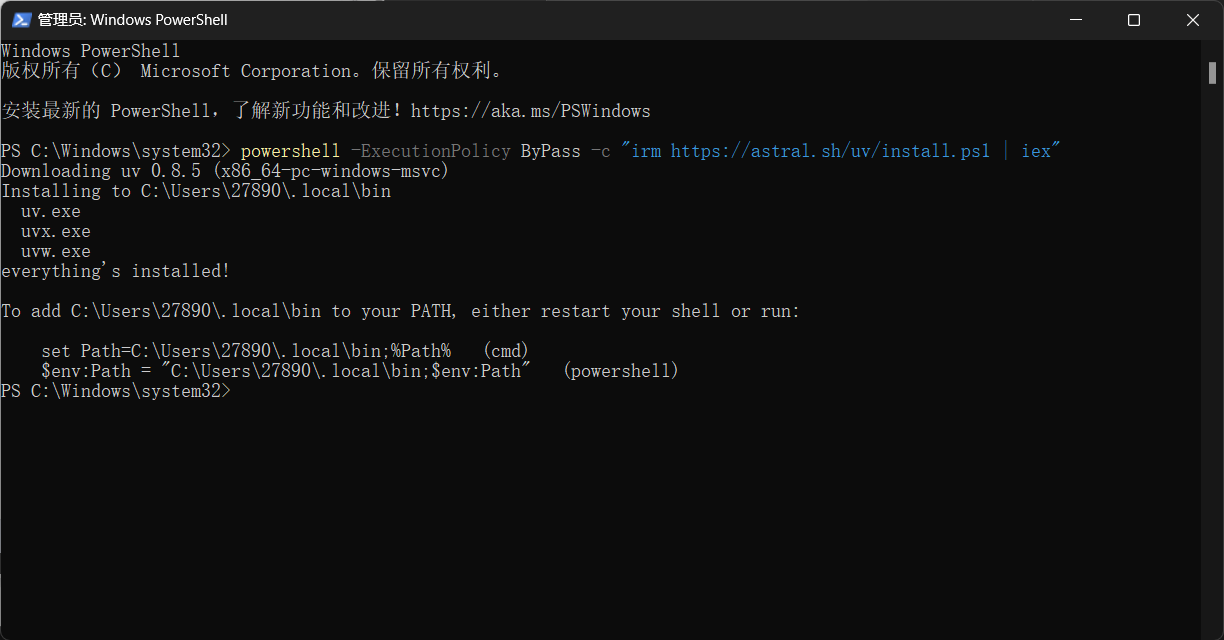
Task: Close the PowerShell window
Action: 1193,20
